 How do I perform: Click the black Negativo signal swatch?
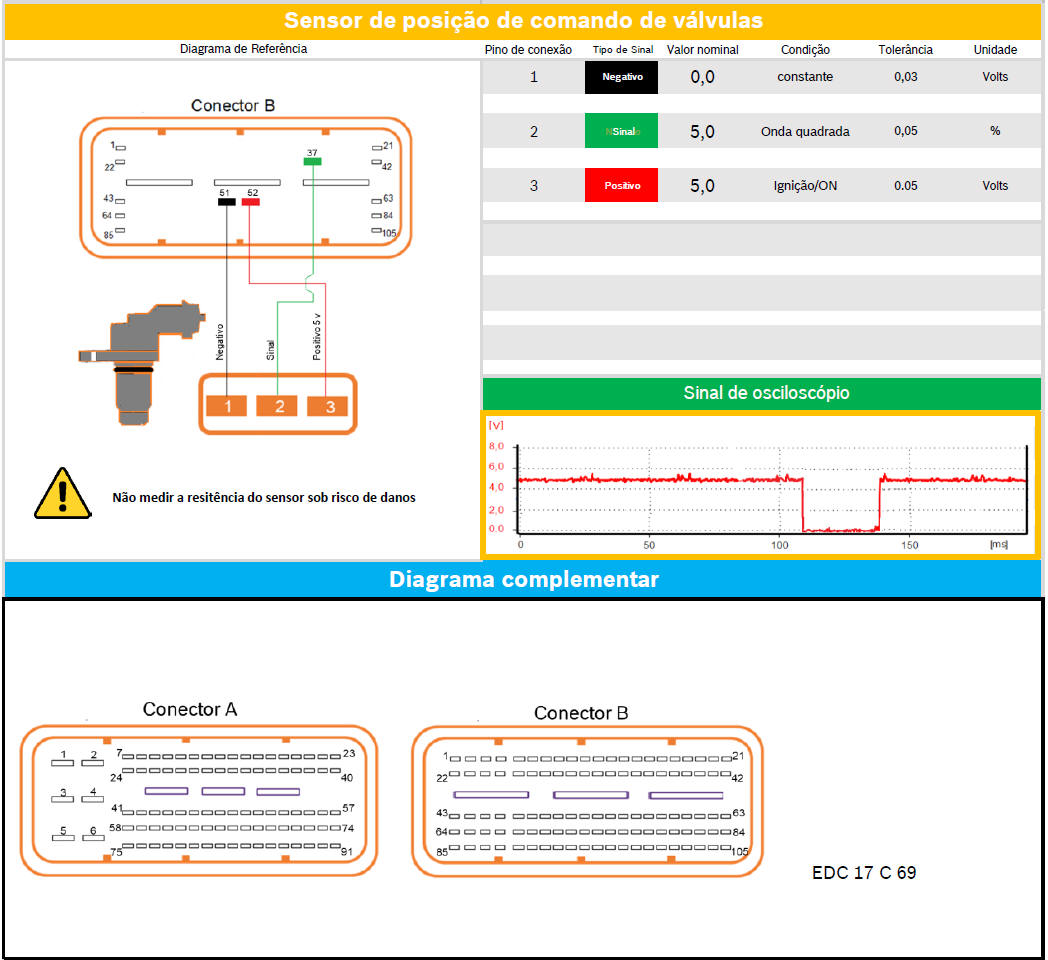pyautogui.click(x=621, y=77)
